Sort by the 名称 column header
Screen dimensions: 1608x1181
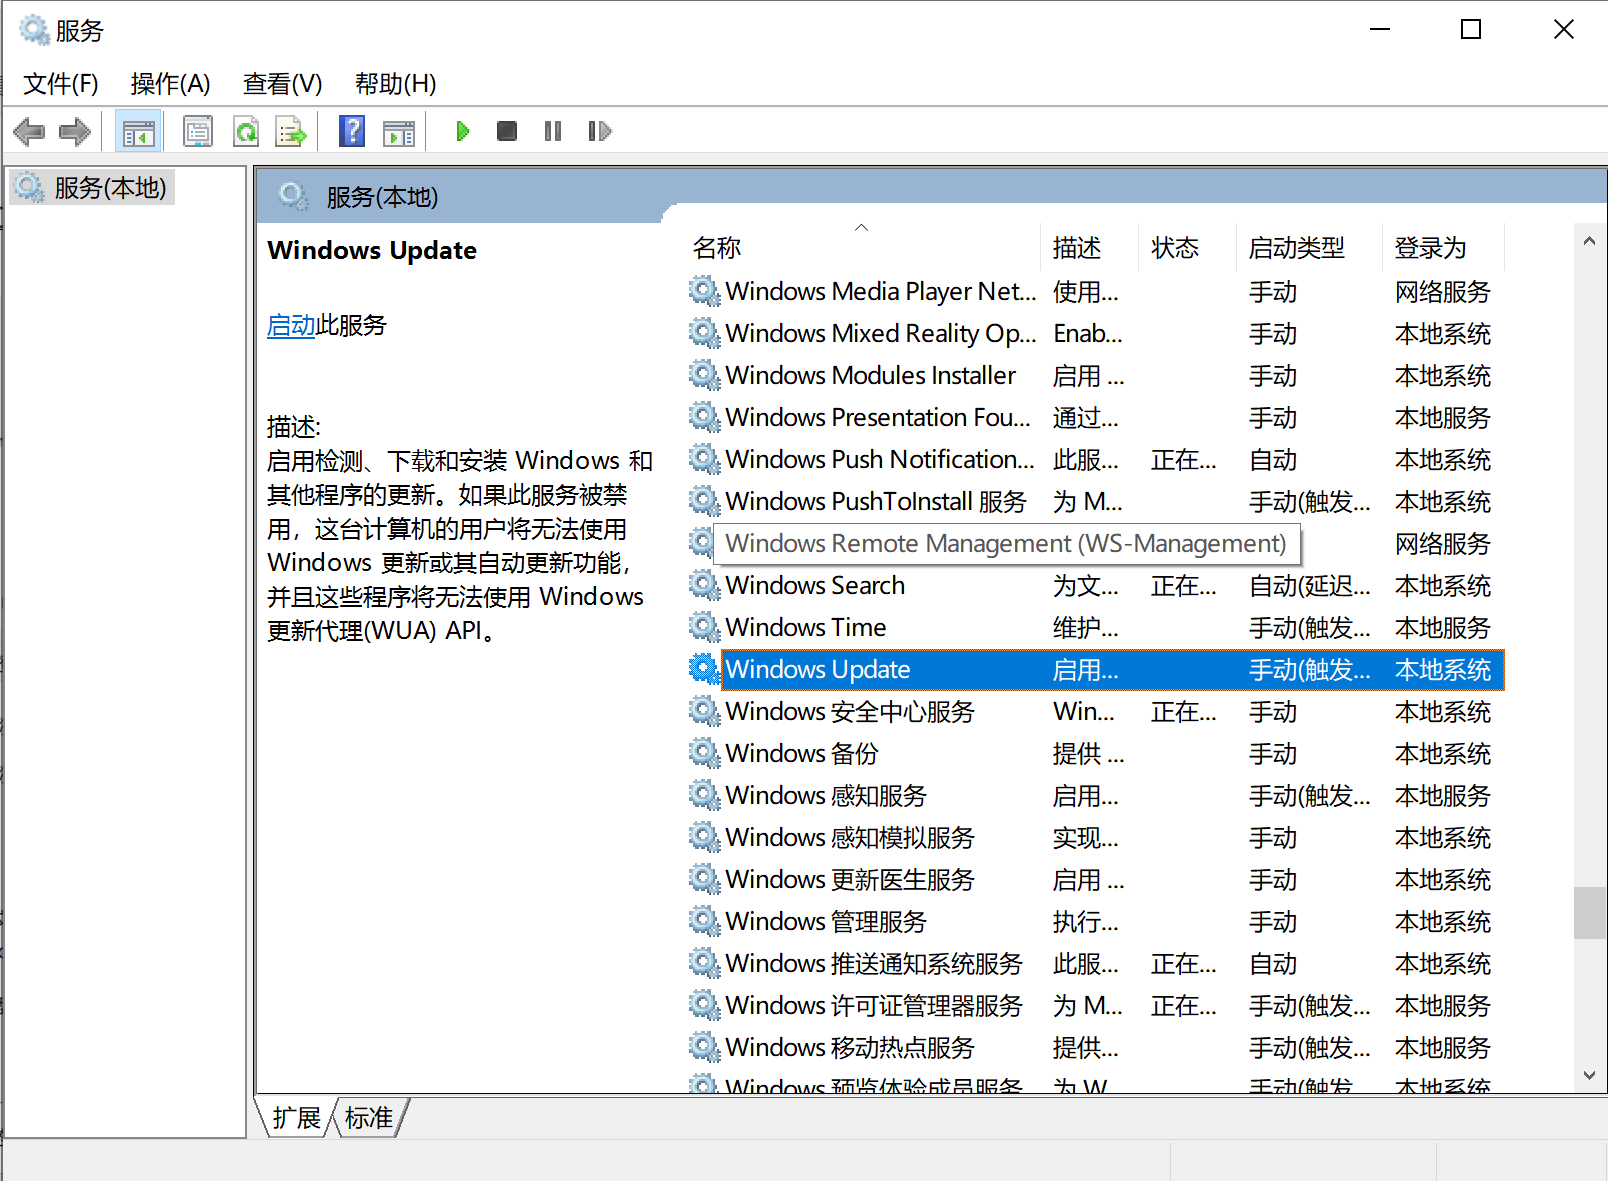[x=861, y=247]
